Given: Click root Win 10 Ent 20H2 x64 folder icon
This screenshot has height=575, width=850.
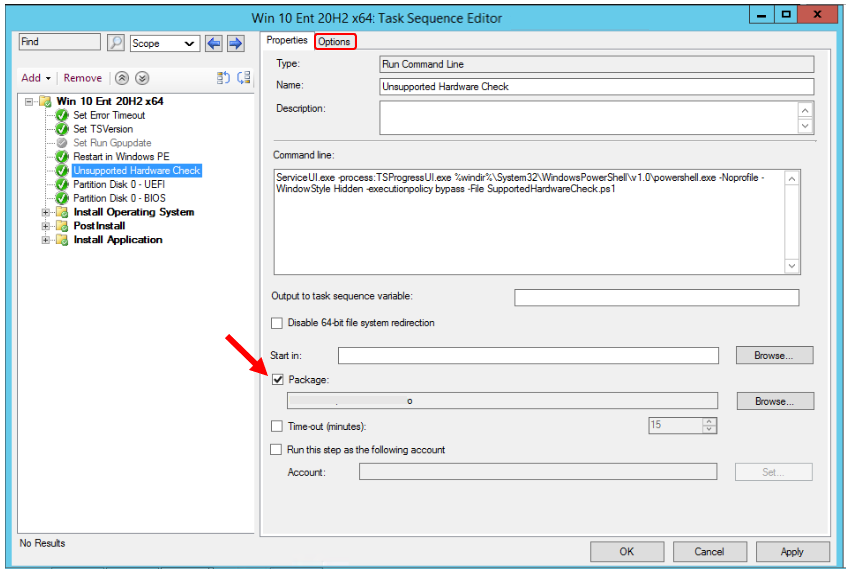Looking at the screenshot, I should point(46,101).
